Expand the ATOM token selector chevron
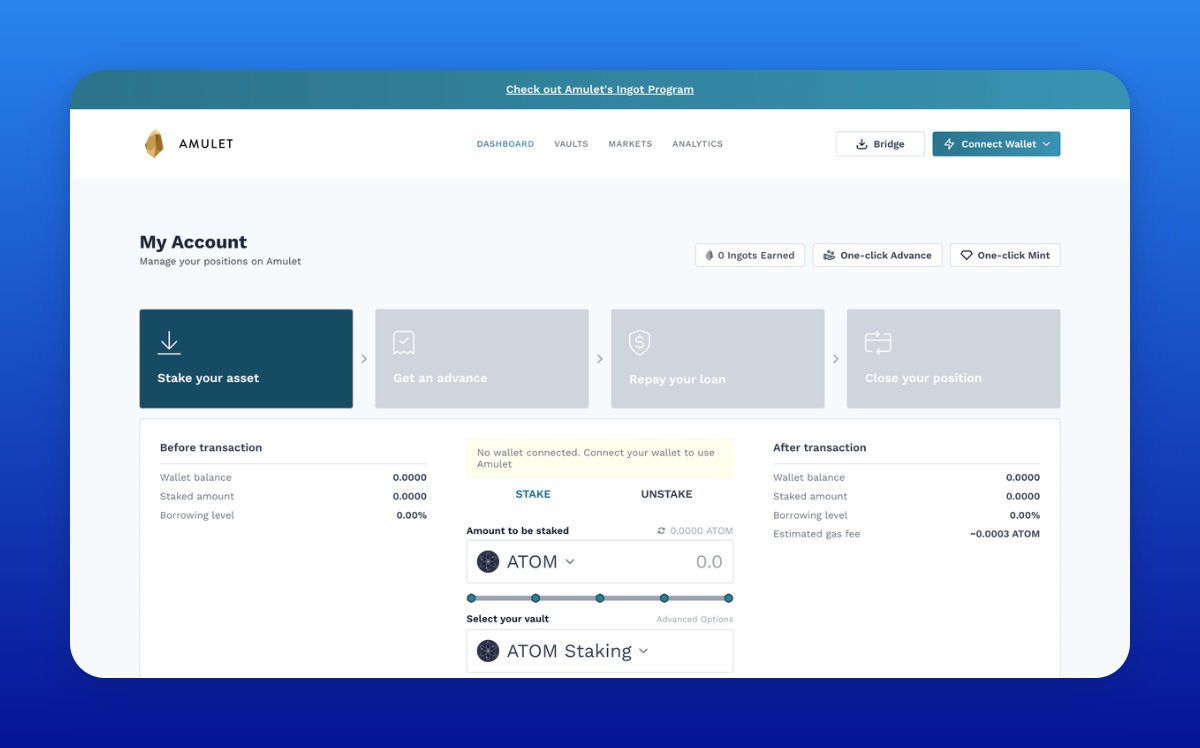The height and width of the screenshot is (748, 1200). (570, 562)
